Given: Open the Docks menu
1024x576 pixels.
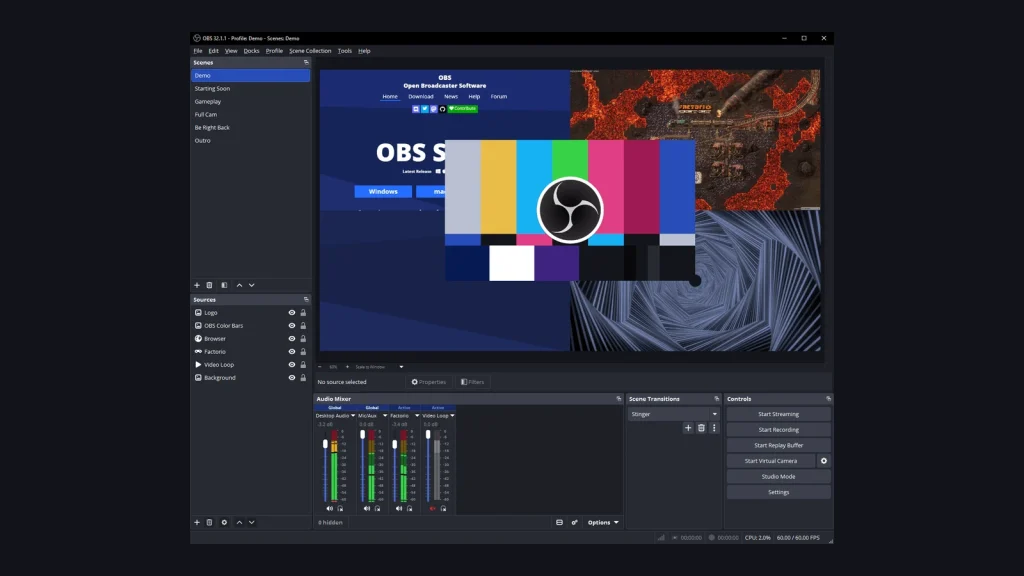Looking at the screenshot, I should (251, 51).
